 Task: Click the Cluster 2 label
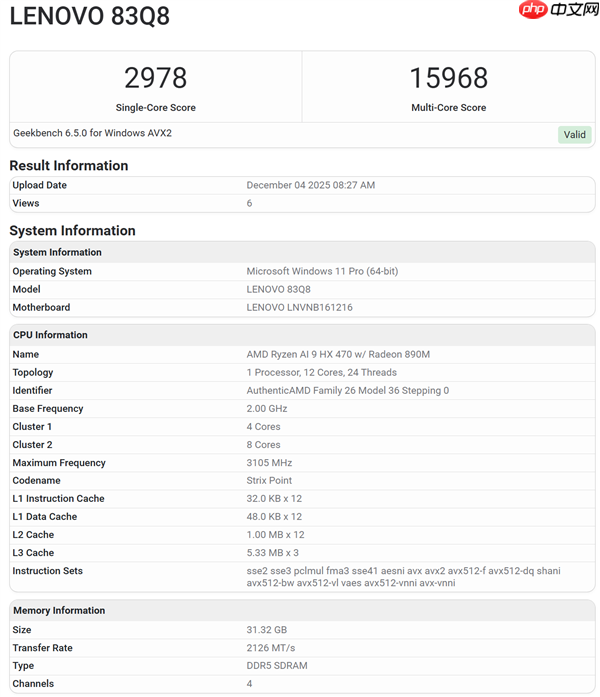(32, 445)
